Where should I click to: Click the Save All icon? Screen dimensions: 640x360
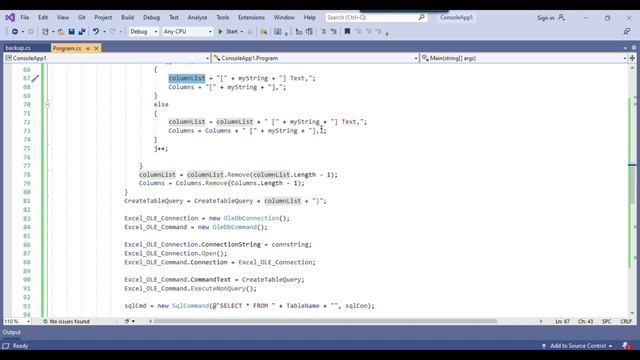click(82, 31)
